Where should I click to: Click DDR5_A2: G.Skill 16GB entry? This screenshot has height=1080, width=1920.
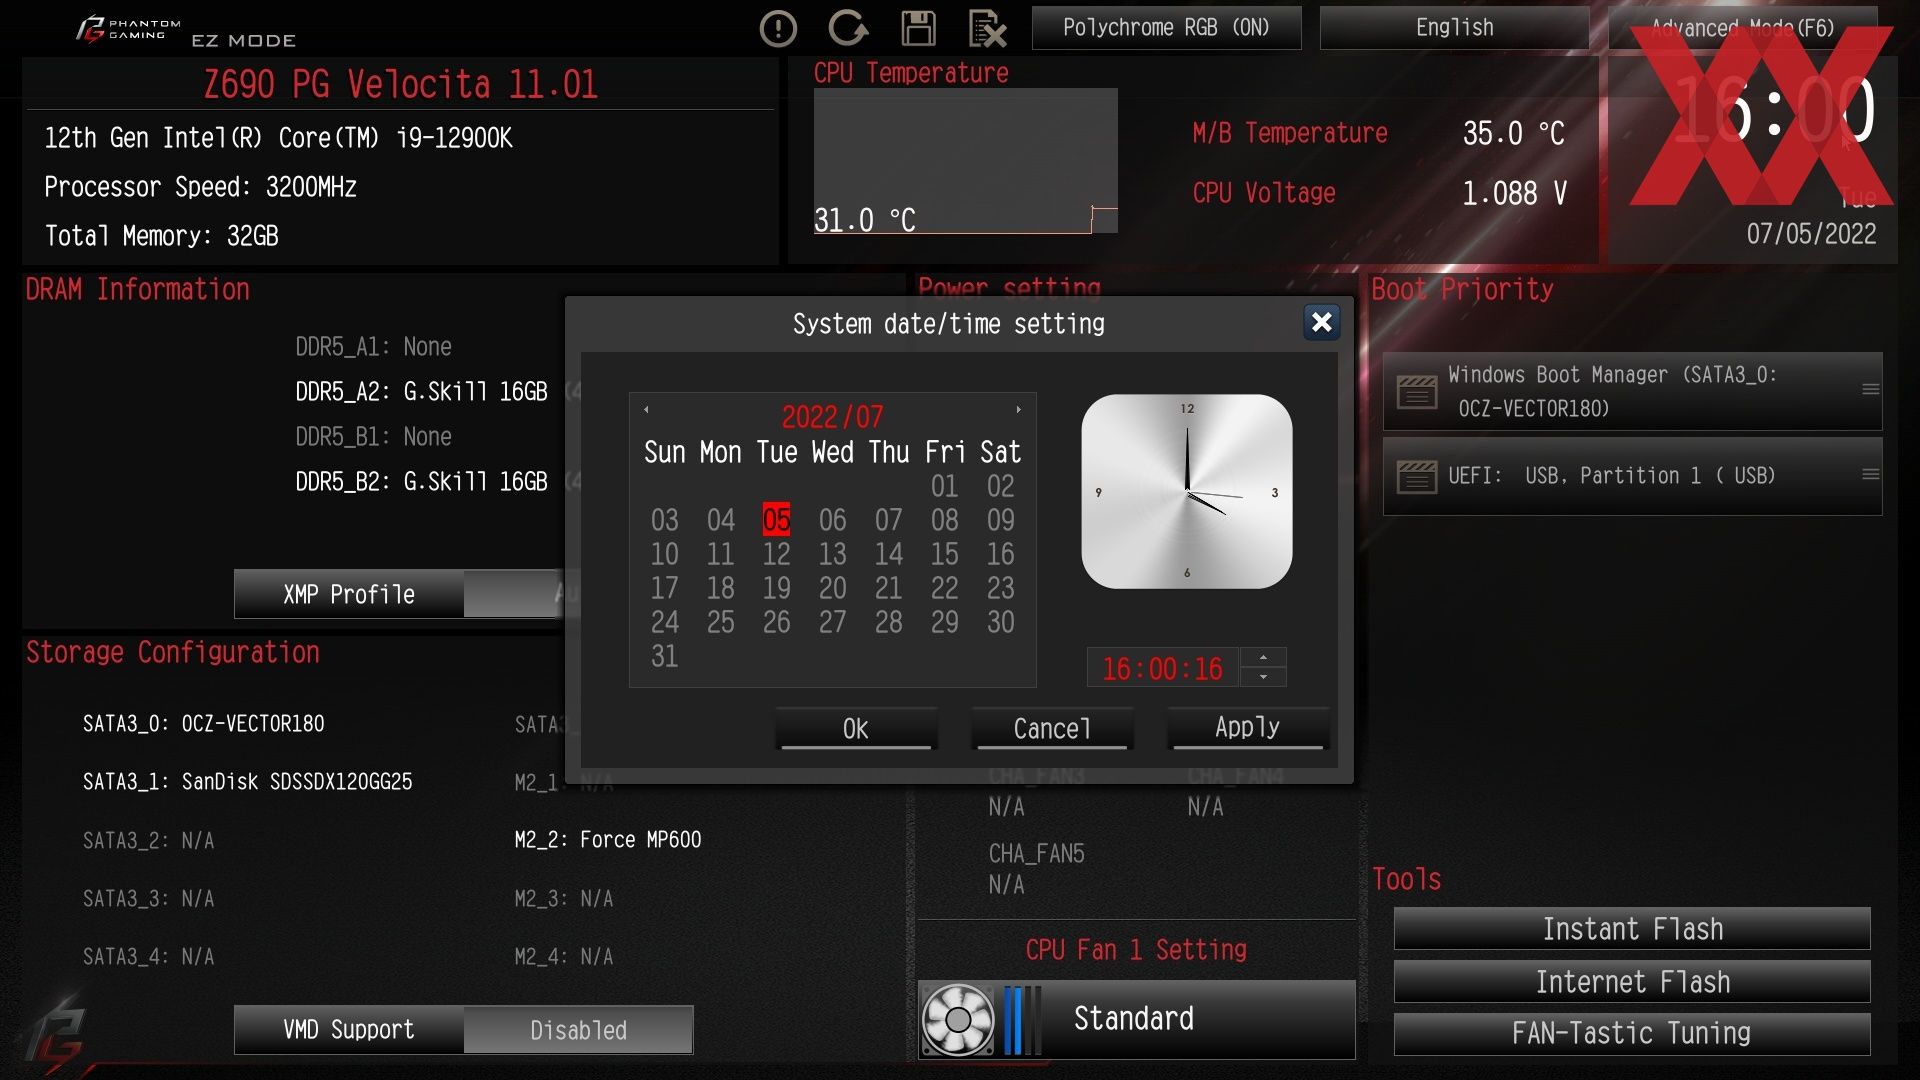click(421, 391)
